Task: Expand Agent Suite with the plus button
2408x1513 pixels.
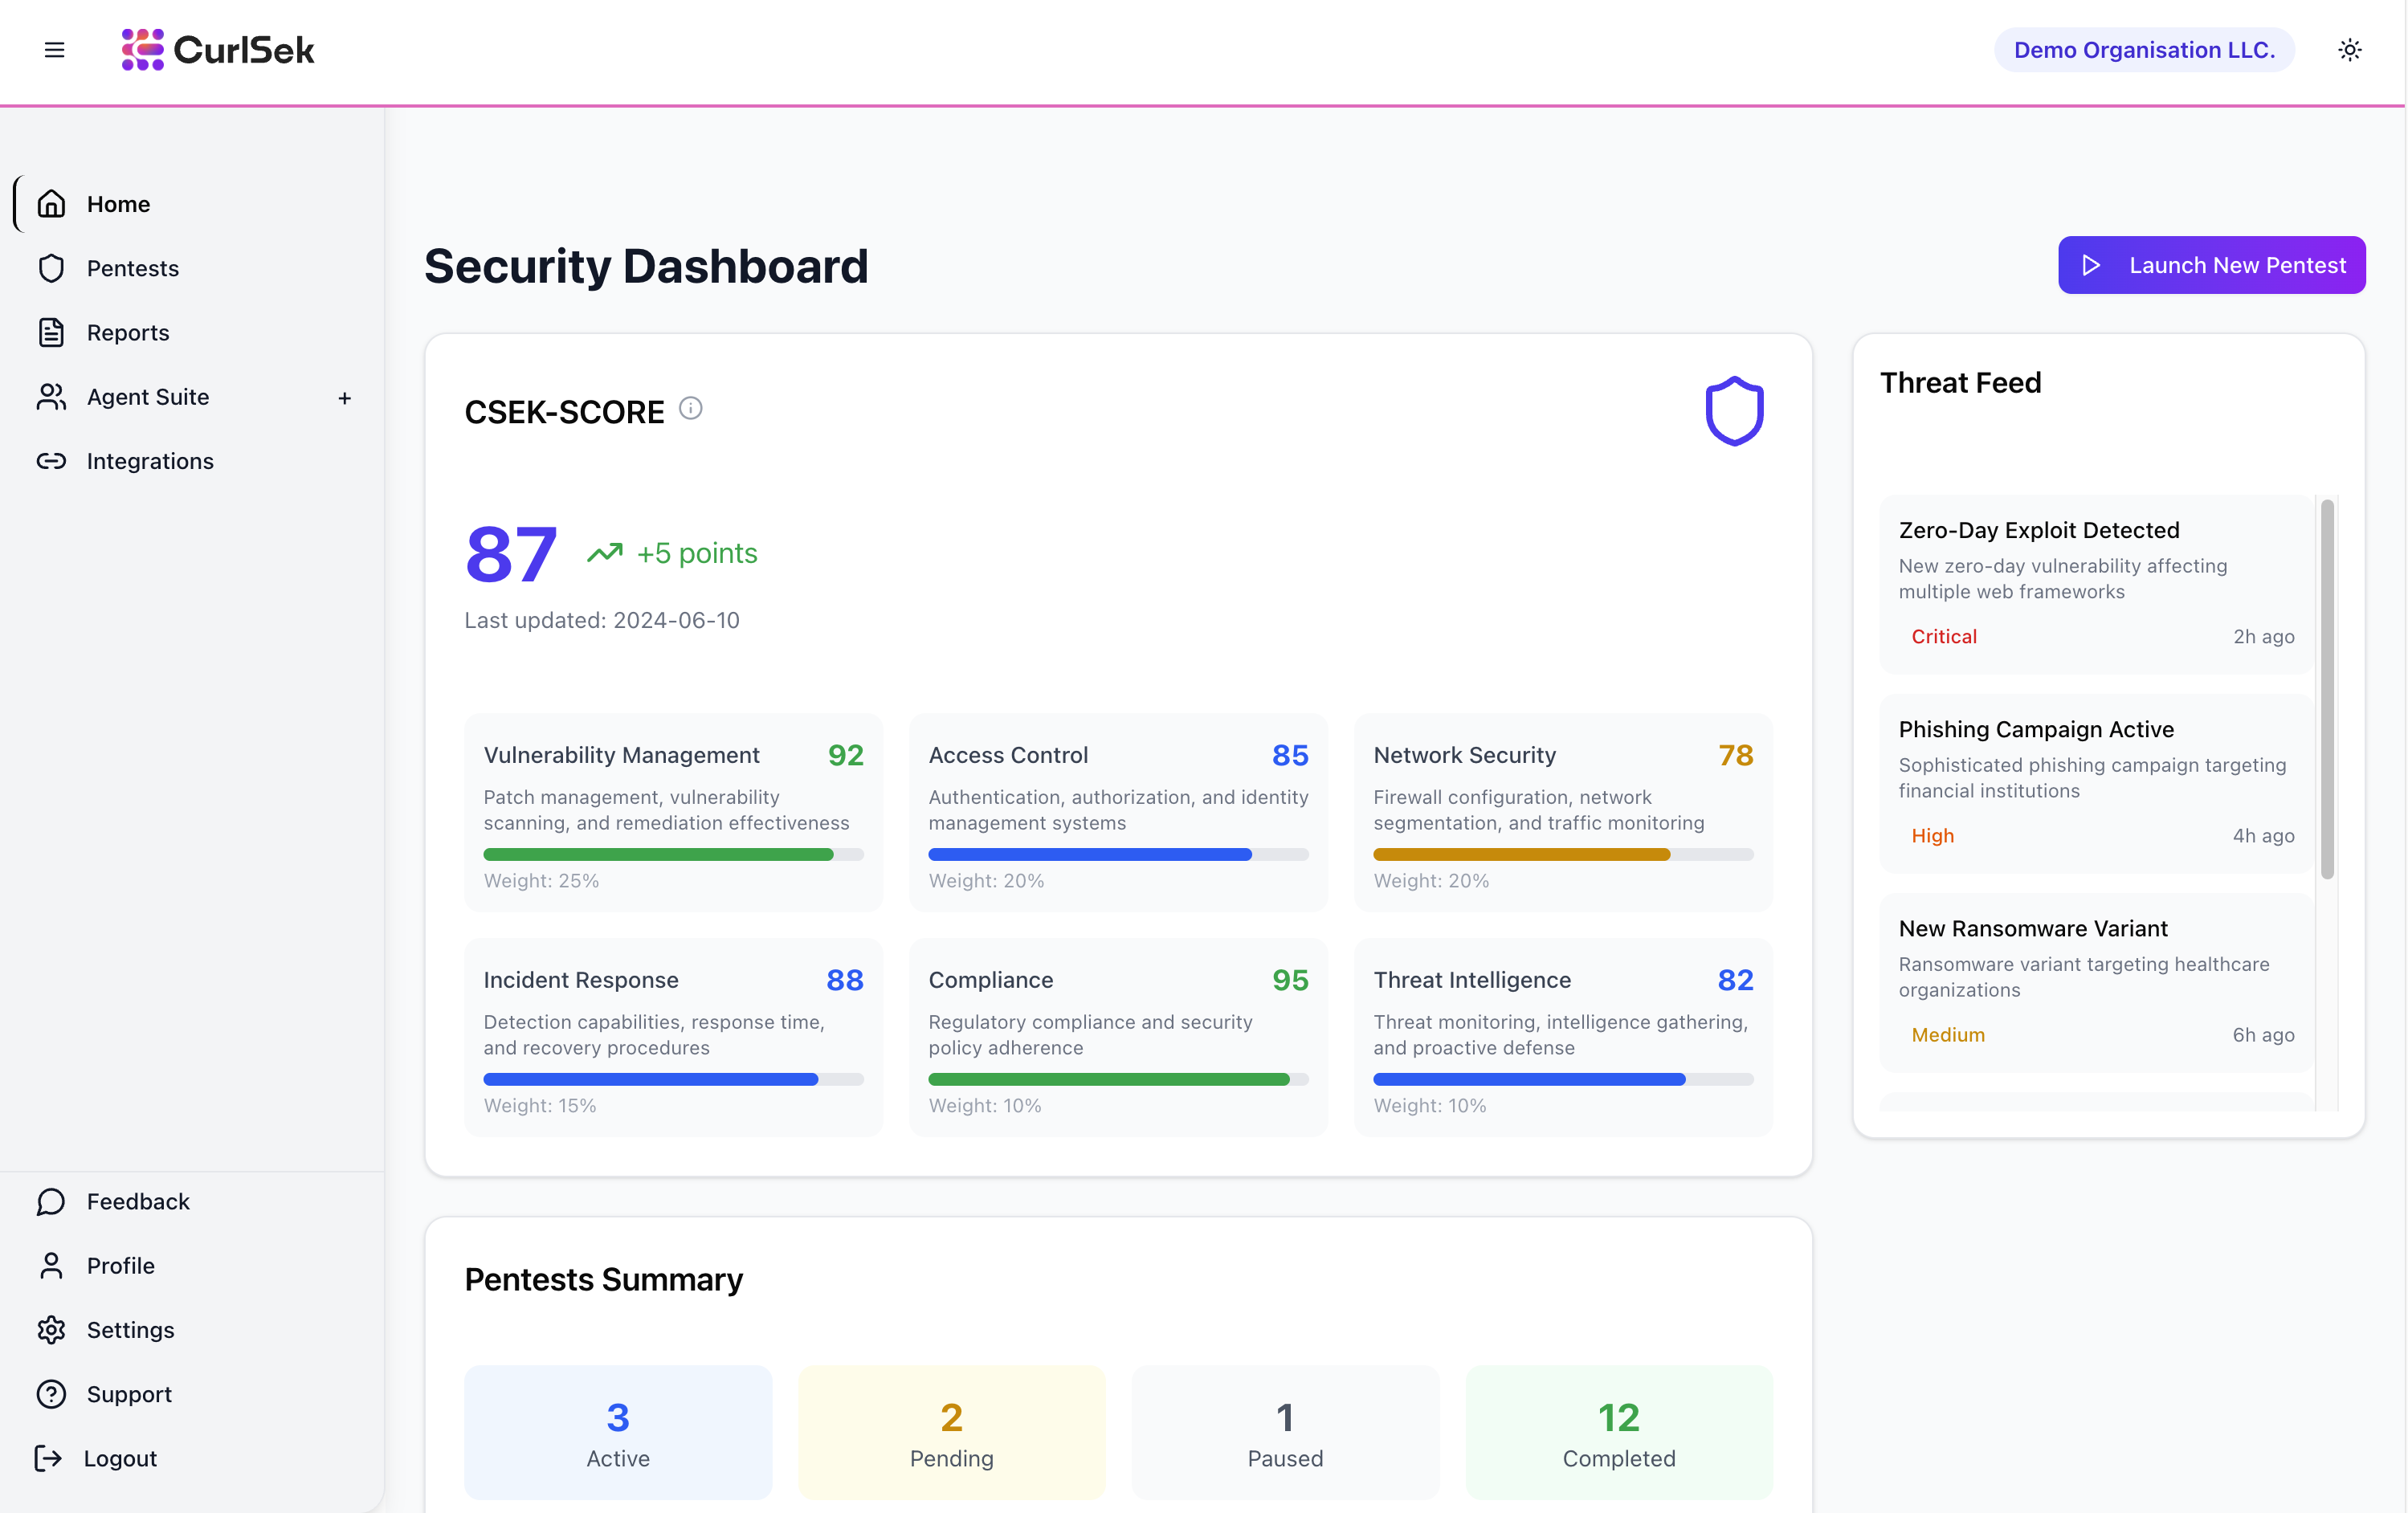Action: 345,397
